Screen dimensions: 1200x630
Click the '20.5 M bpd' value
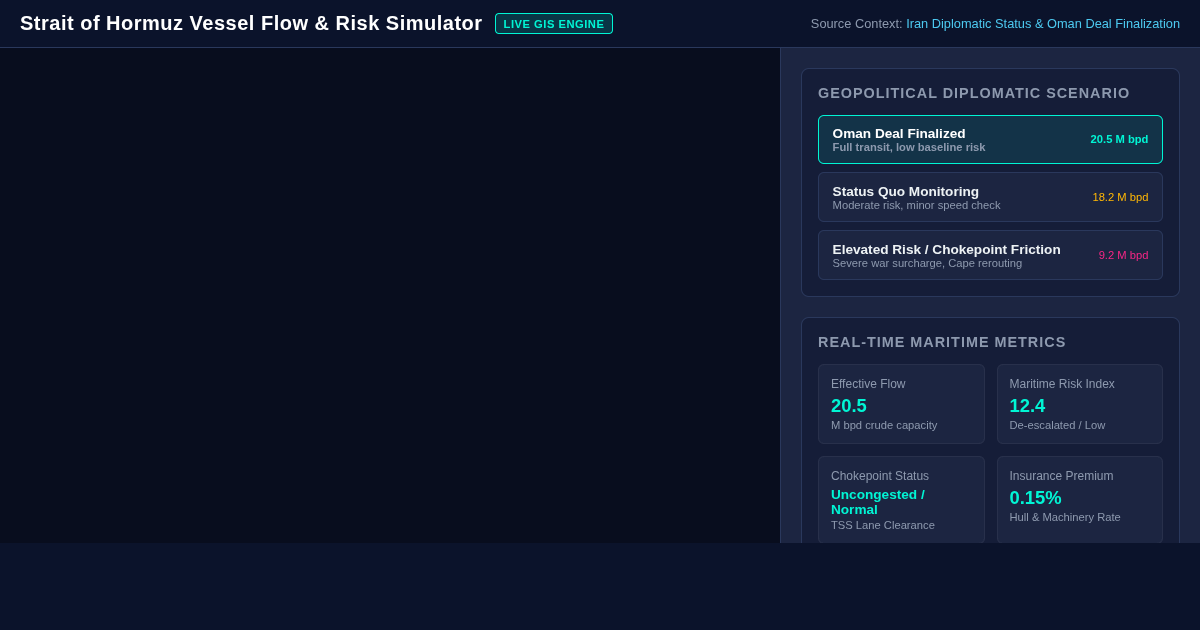click(x=1119, y=139)
